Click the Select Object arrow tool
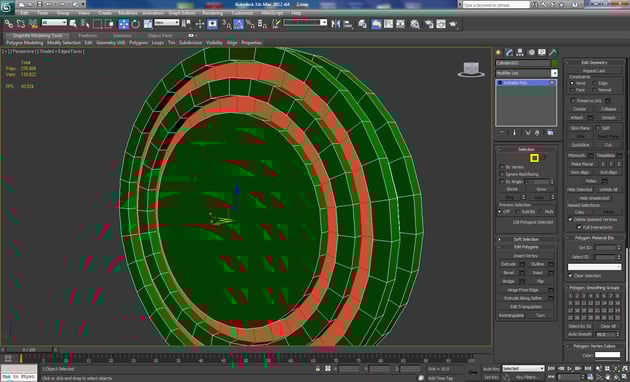The height and width of the screenshot is (382, 630). 73,24
